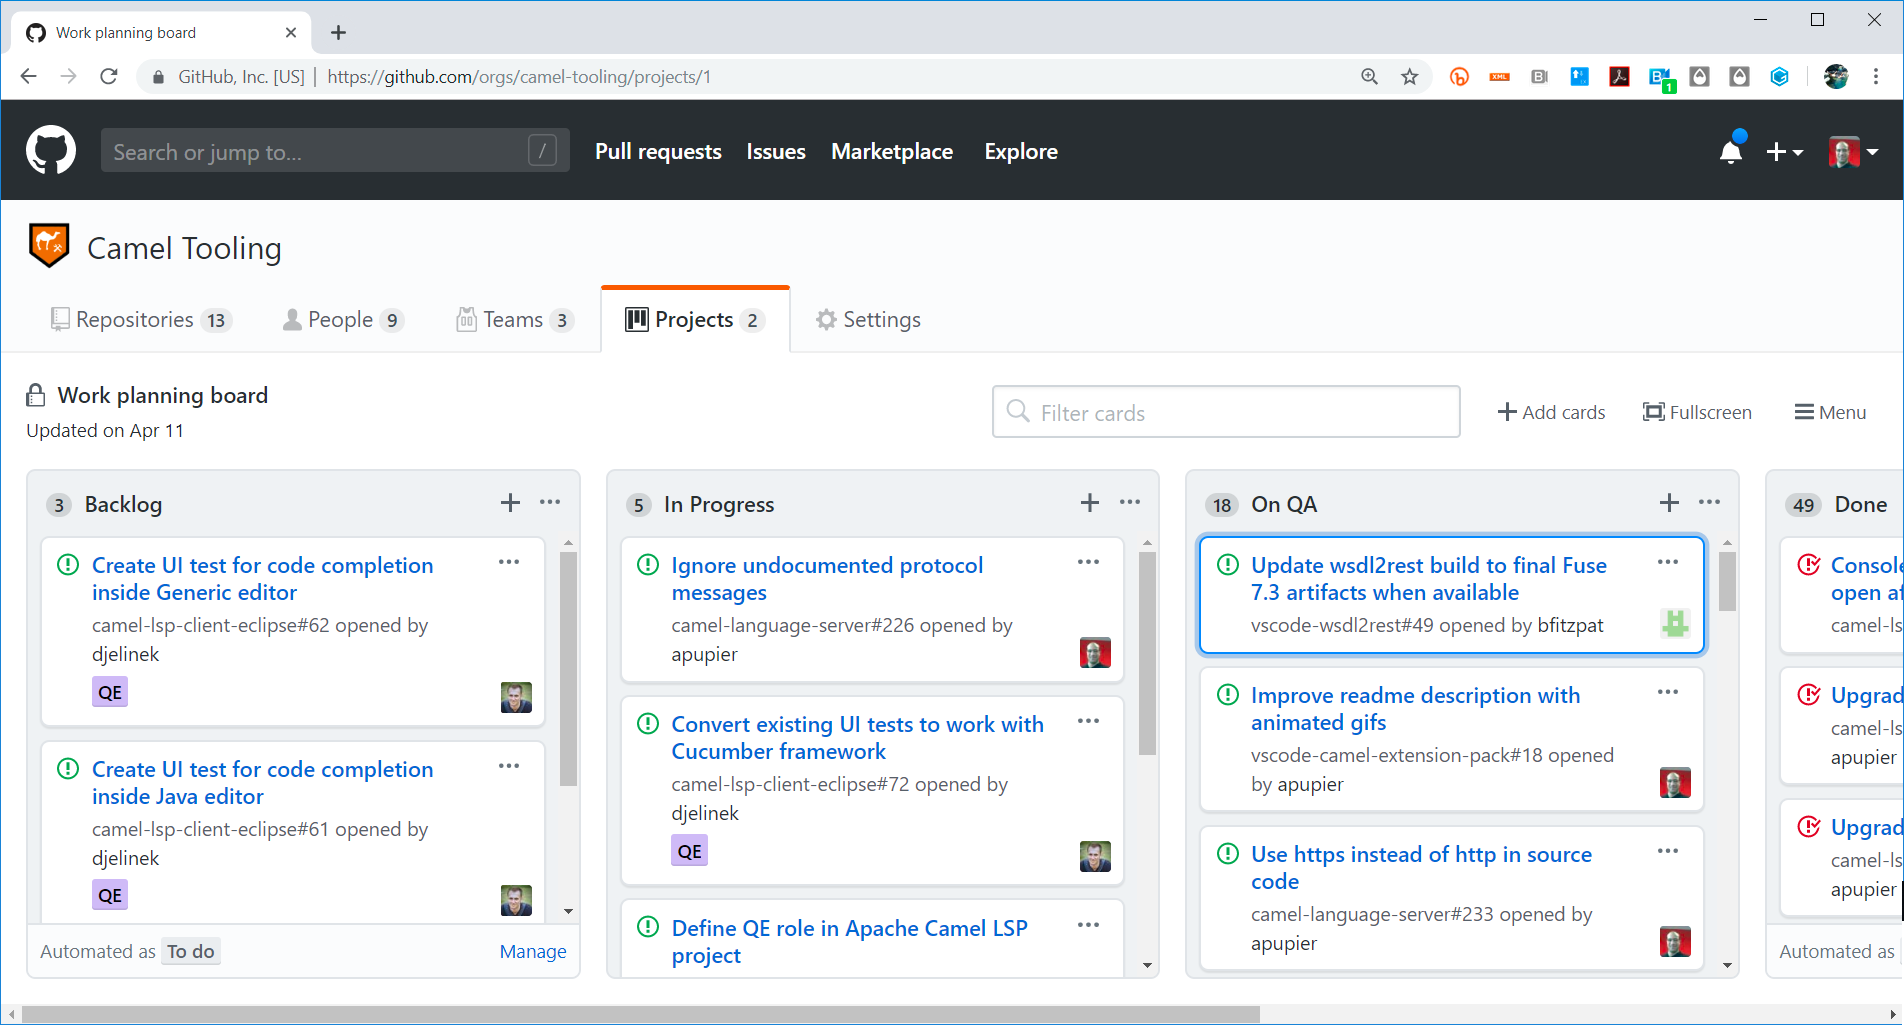Screen dimensions: 1904x1025
Task: Click the Manage automation link
Action: point(533,951)
